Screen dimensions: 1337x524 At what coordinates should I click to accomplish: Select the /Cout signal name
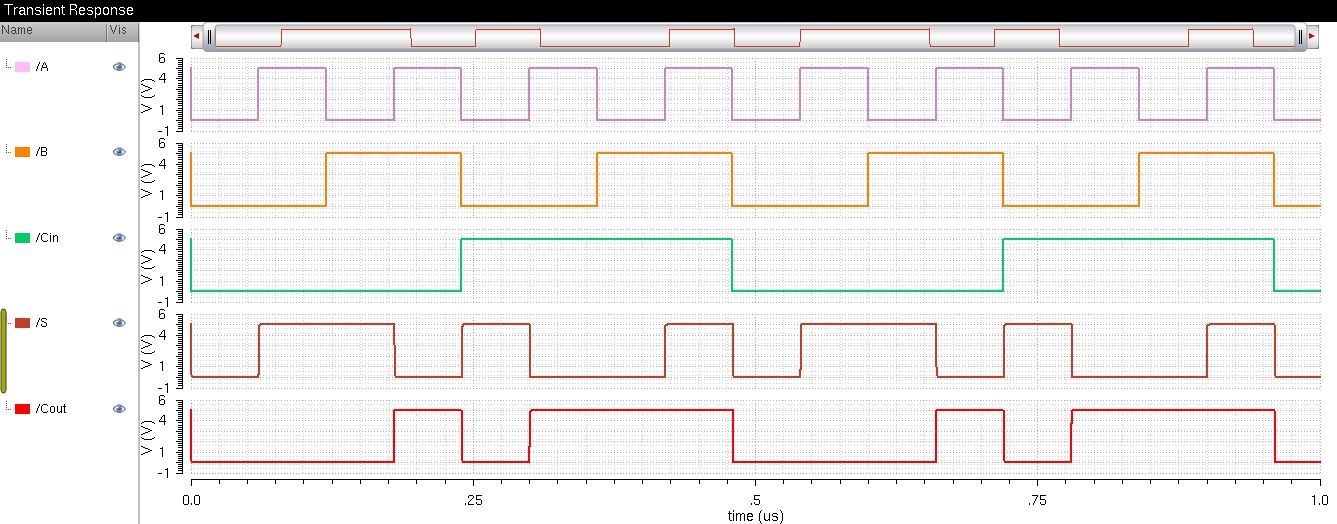tap(51, 409)
